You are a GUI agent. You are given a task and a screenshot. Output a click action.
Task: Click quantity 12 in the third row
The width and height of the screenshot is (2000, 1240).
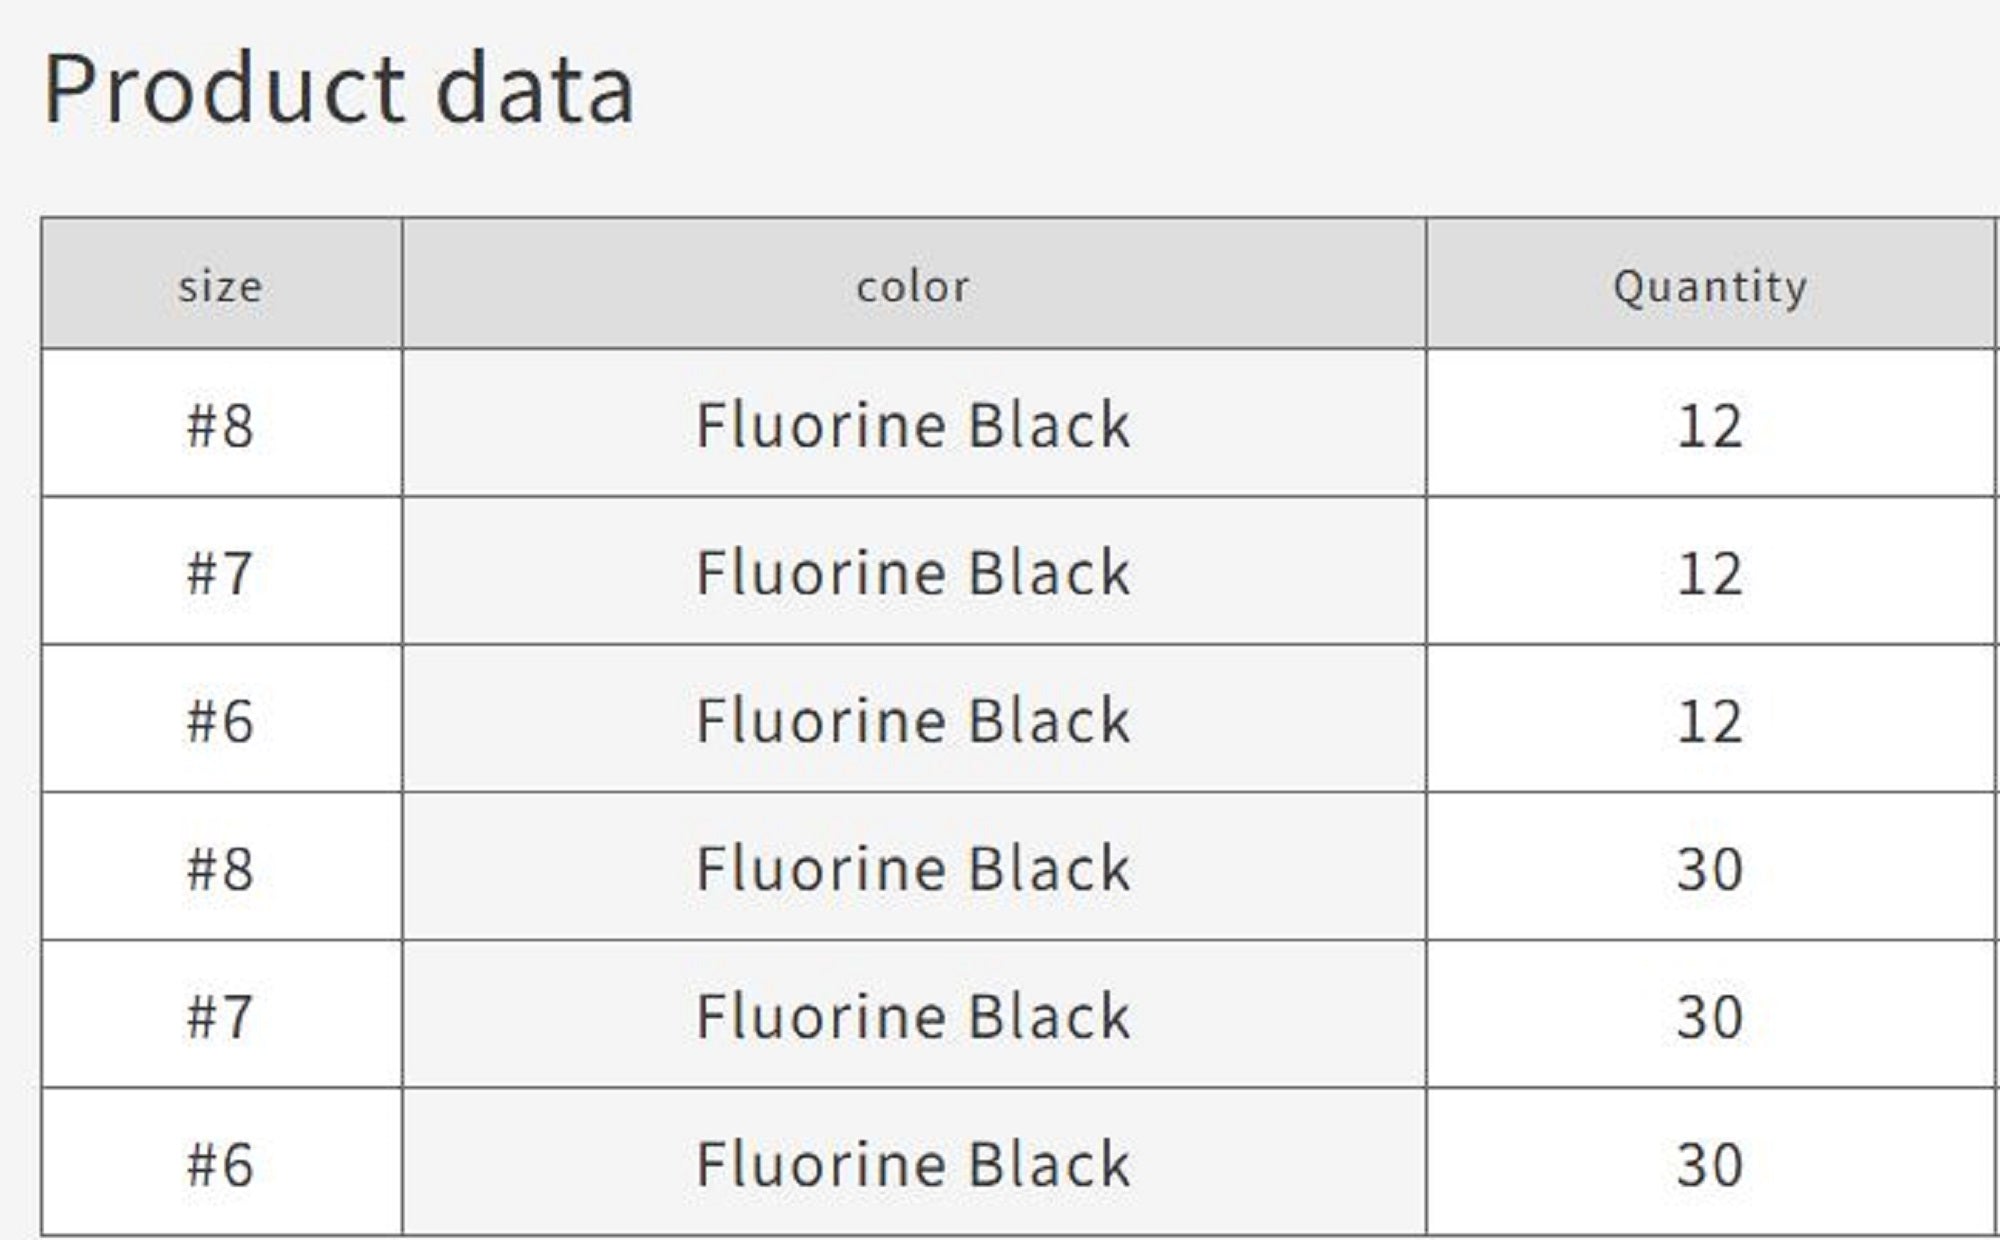pyautogui.click(x=1710, y=720)
